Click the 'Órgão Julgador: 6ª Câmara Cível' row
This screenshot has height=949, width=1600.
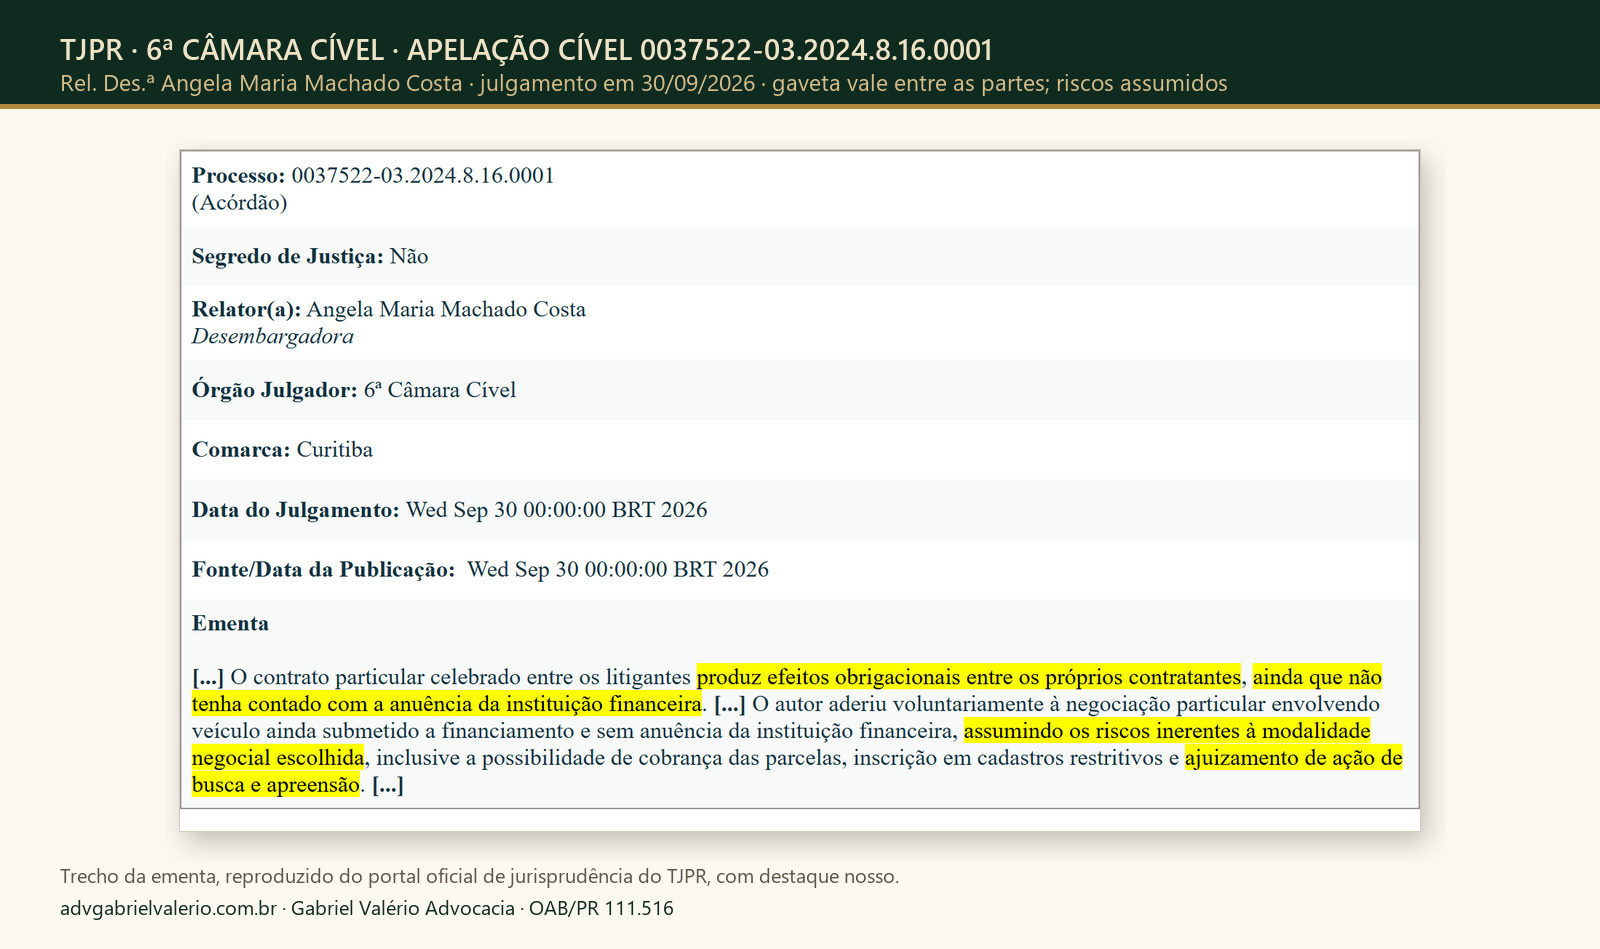(799, 390)
